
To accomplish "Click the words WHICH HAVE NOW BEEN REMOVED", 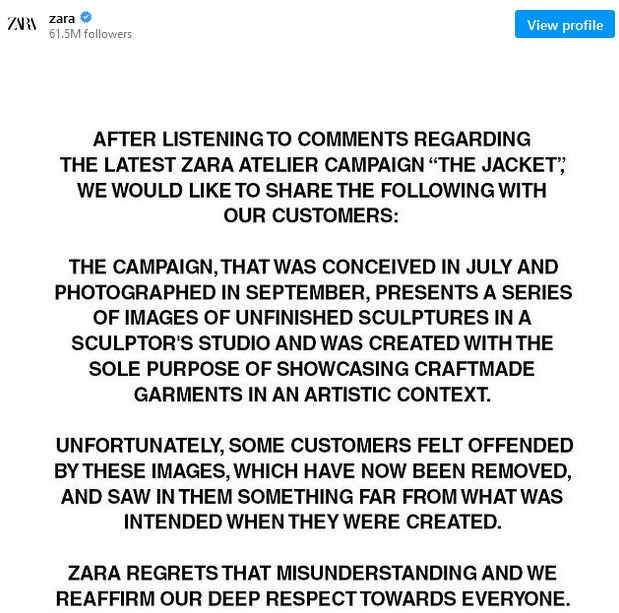I will tap(403, 471).
